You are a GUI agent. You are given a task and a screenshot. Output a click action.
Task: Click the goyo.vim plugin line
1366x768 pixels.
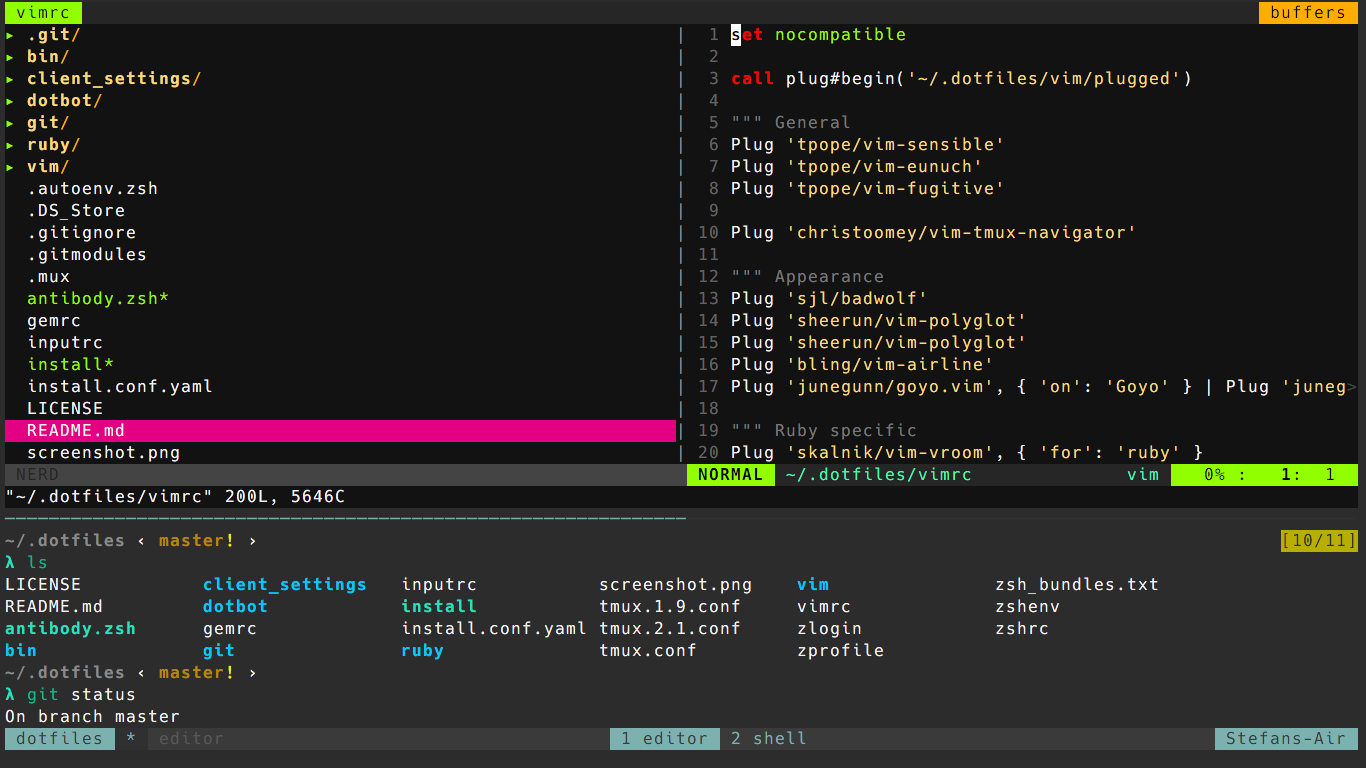pos(1043,387)
